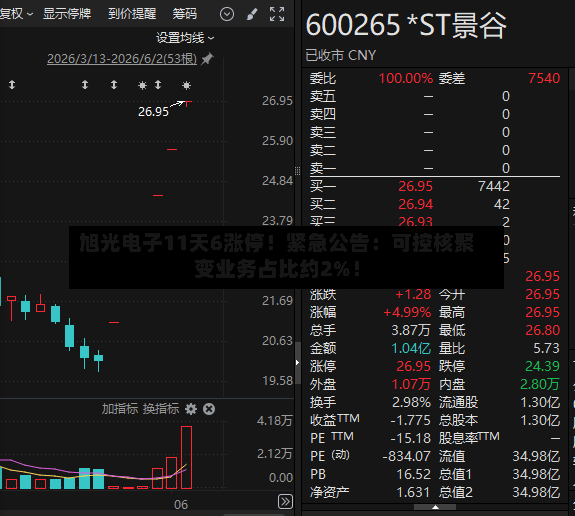
Task: Expand panel with bottom up-arrow handle
Action: coord(435,507)
